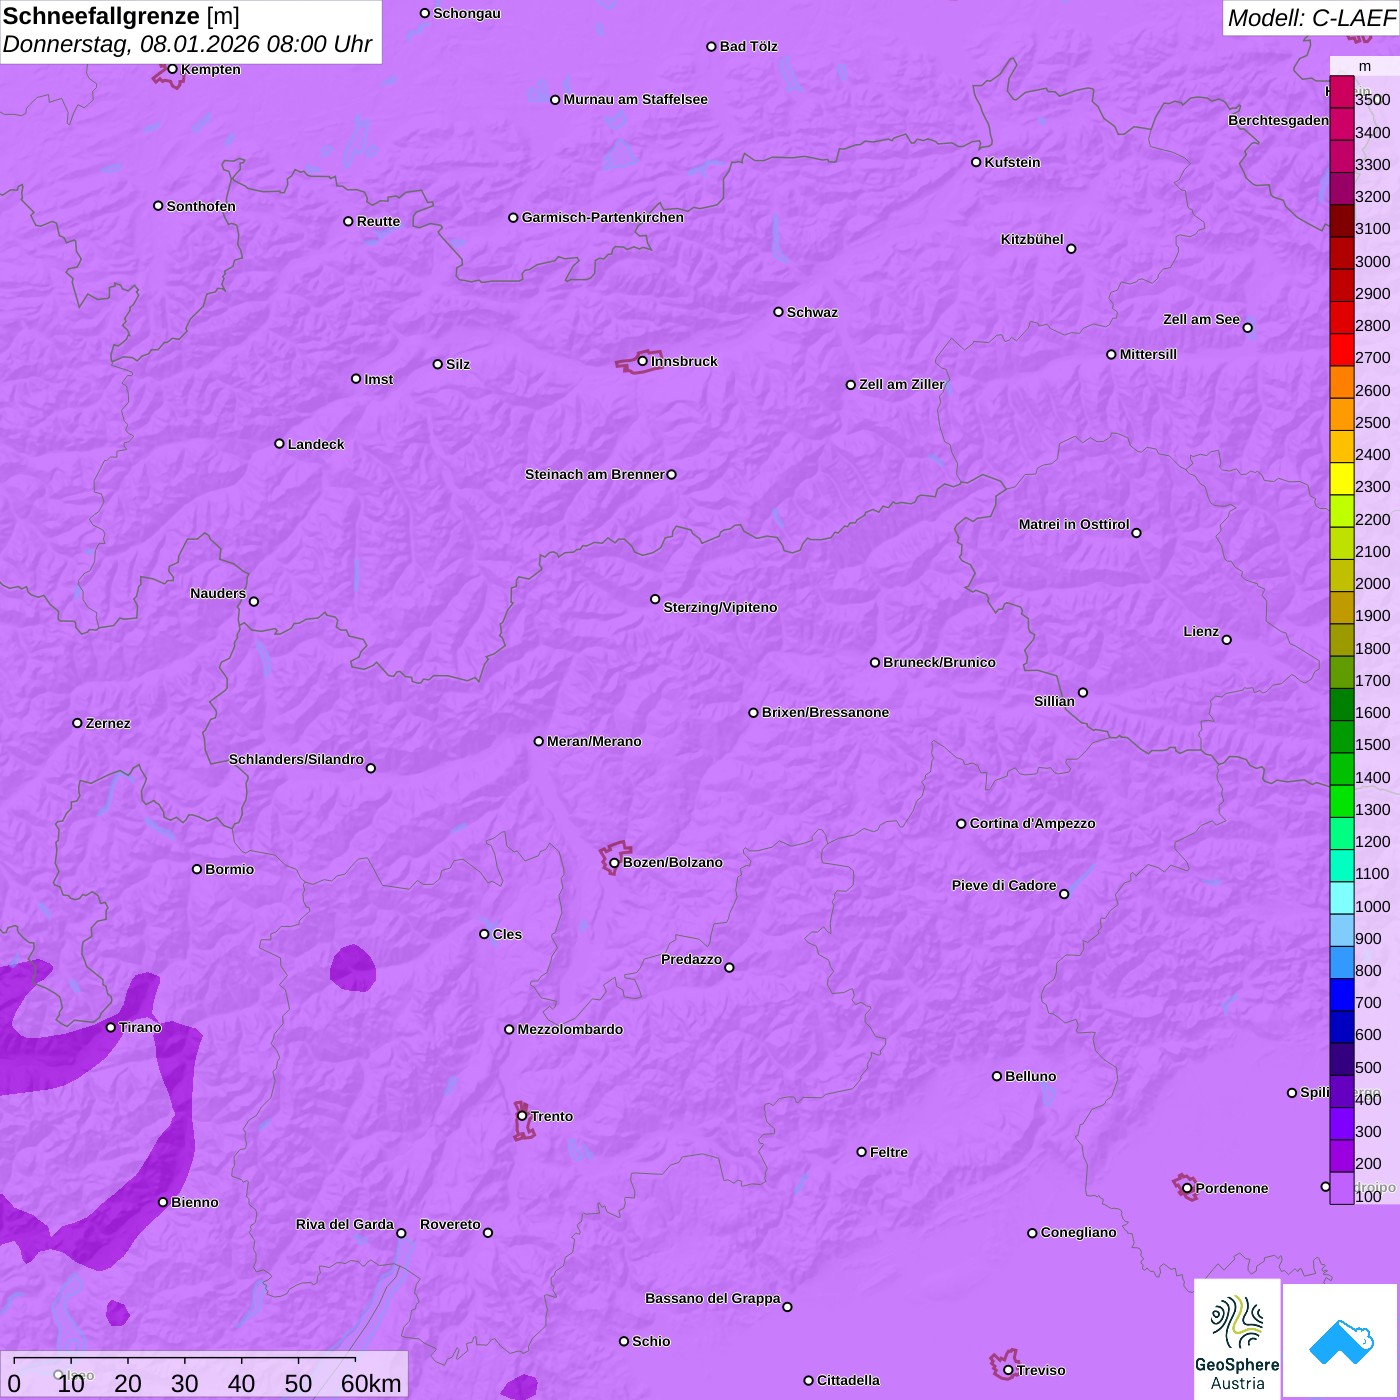Click the "Bassano del Grappa" label
This screenshot has width=1400, height=1400.
[713, 1298]
